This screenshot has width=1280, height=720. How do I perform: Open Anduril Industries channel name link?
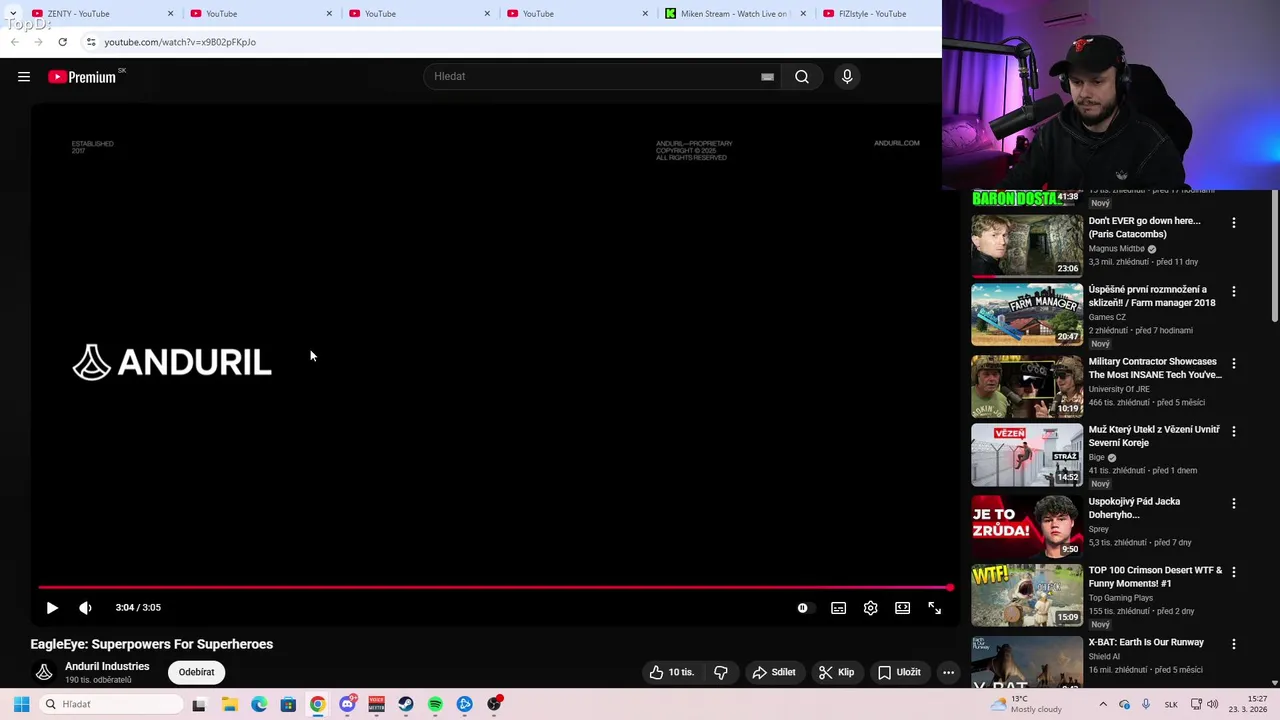107,666
